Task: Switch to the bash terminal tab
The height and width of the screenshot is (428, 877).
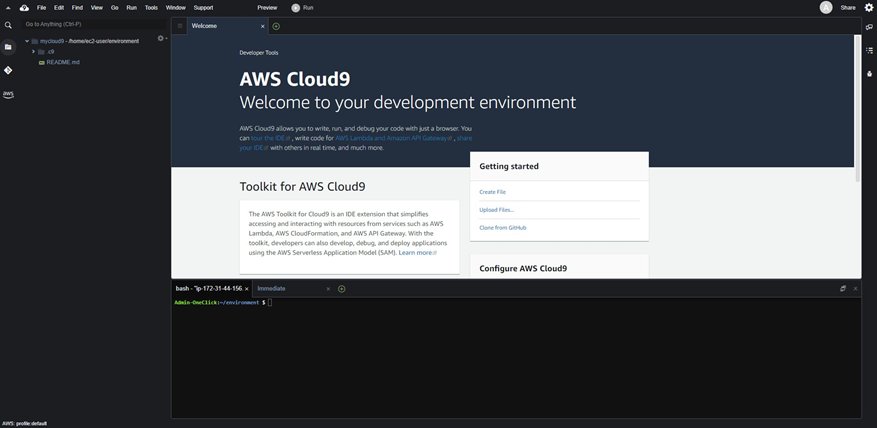Action: [211, 289]
